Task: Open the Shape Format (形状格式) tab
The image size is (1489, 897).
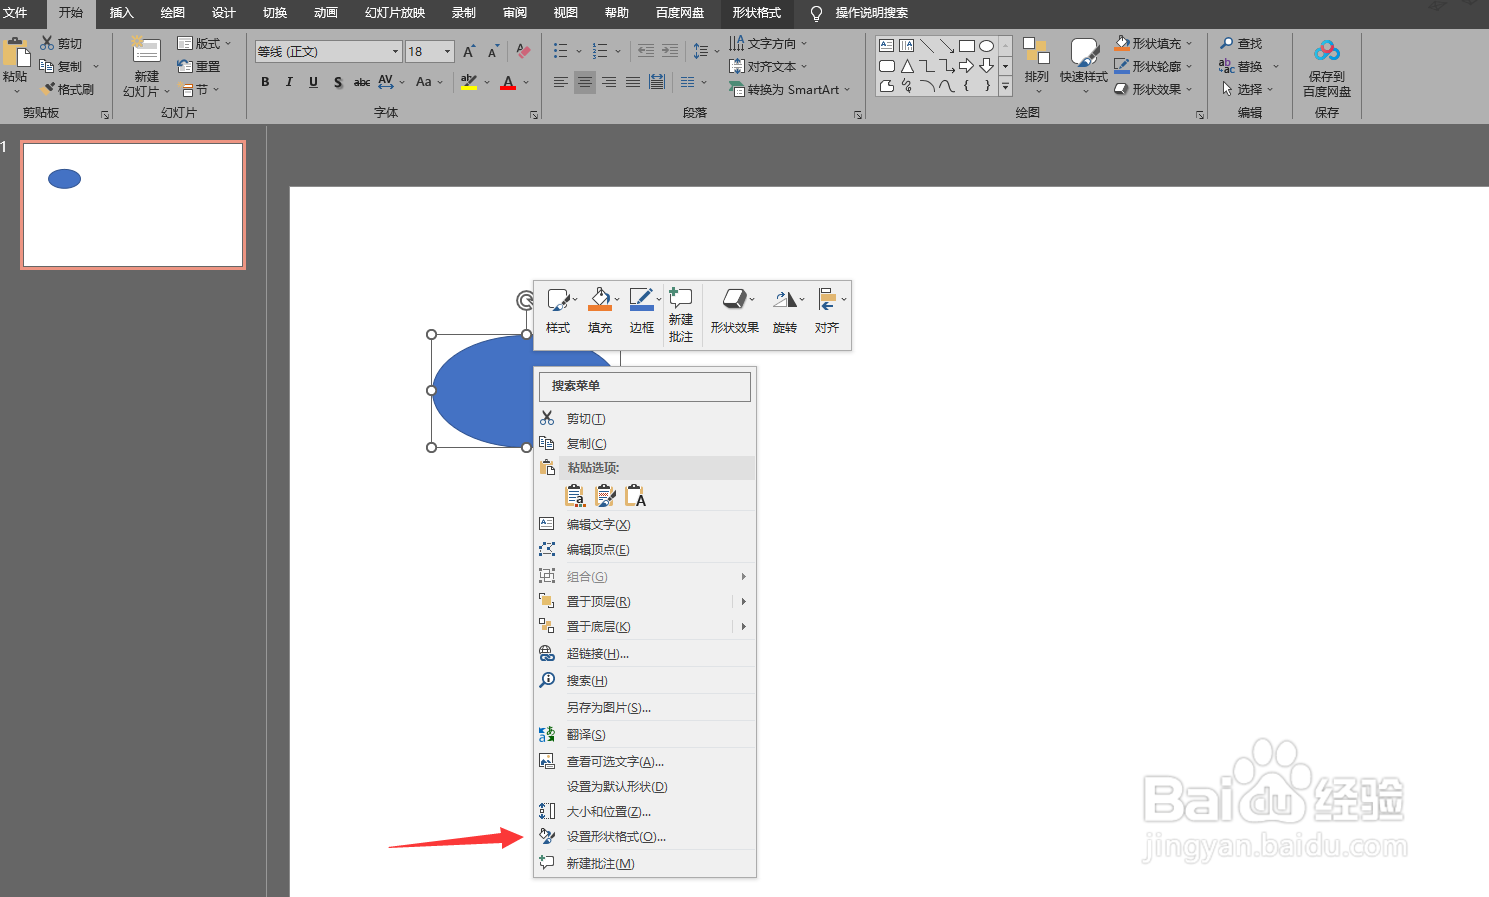Action: tap(757, 13)
